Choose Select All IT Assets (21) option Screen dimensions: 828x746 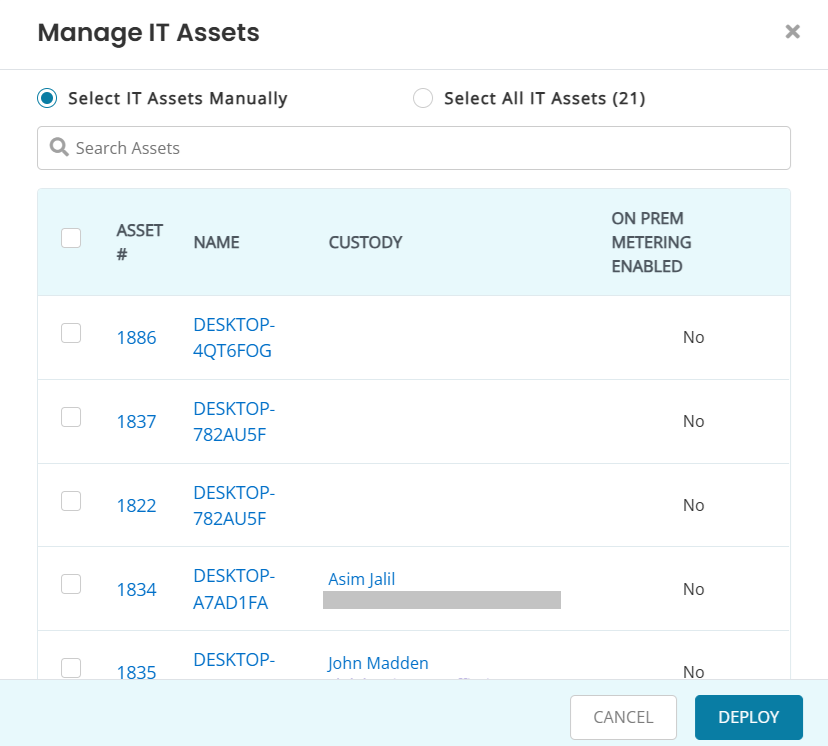tap(423, 98)
